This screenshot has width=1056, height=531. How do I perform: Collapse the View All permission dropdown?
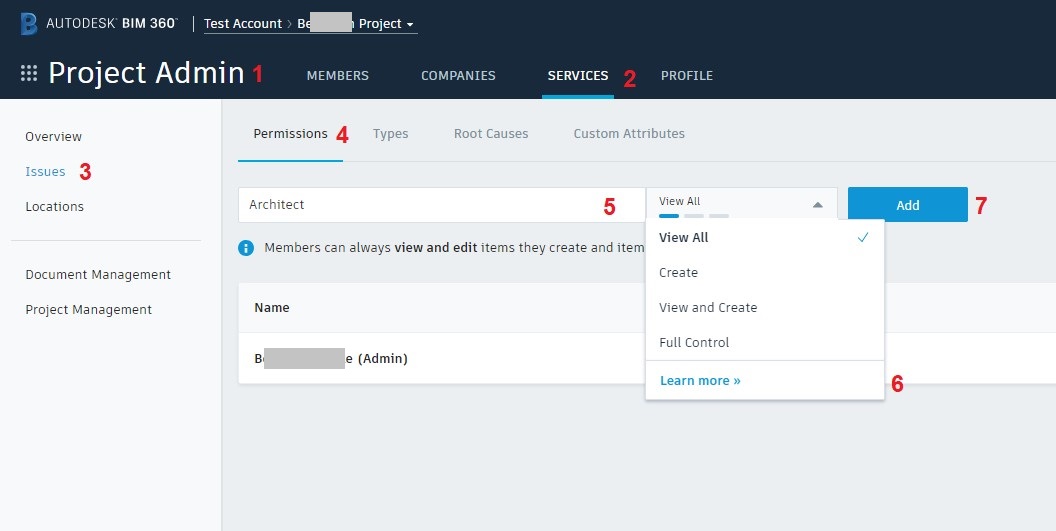(817, 205)
